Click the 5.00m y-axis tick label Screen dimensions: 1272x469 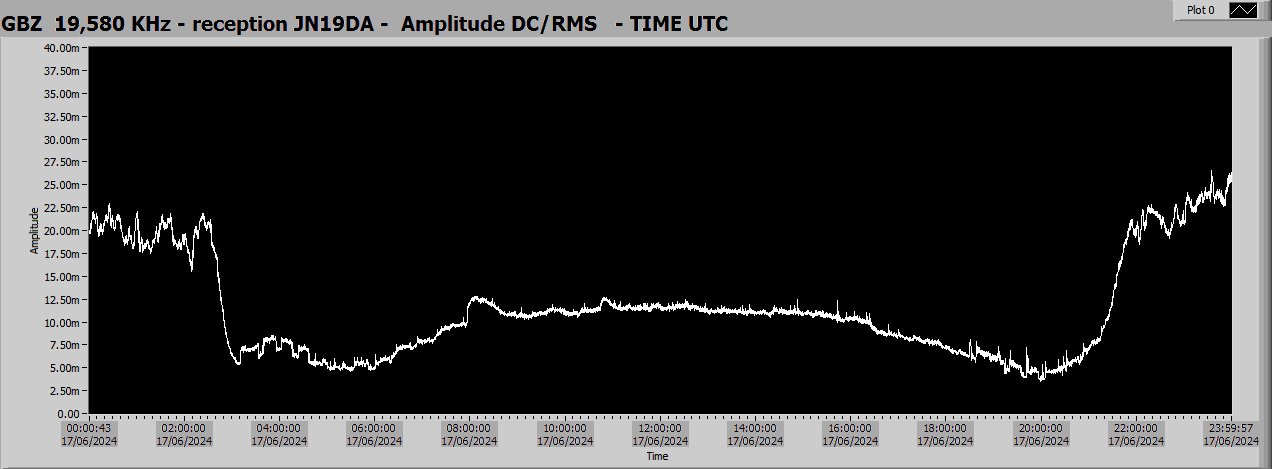(65, 368)
